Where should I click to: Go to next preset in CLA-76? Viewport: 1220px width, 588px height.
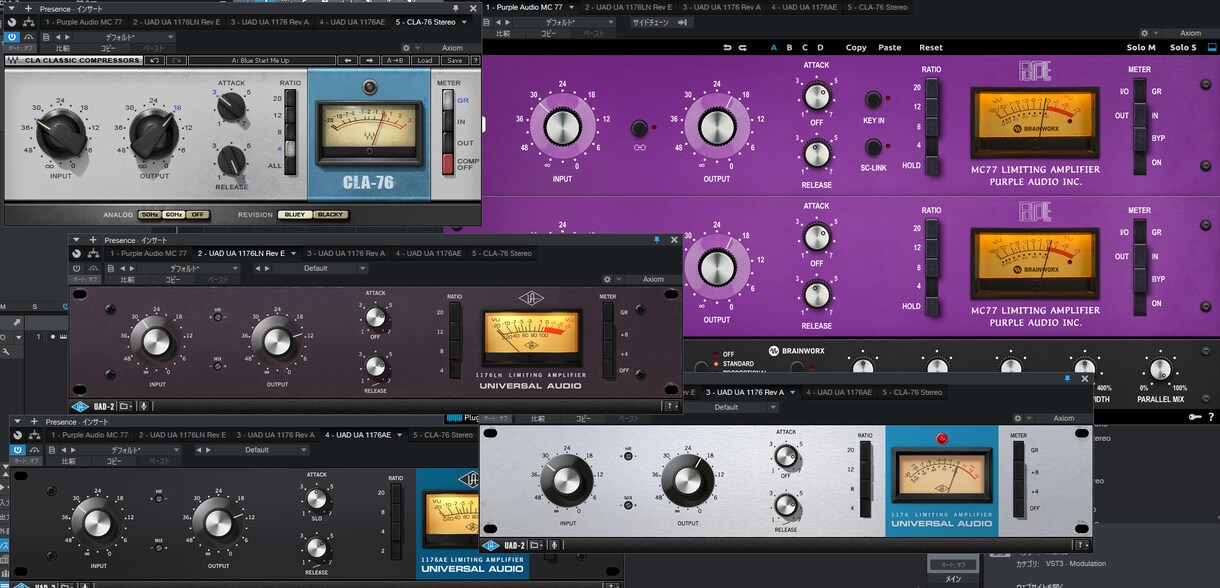(369, 60)
